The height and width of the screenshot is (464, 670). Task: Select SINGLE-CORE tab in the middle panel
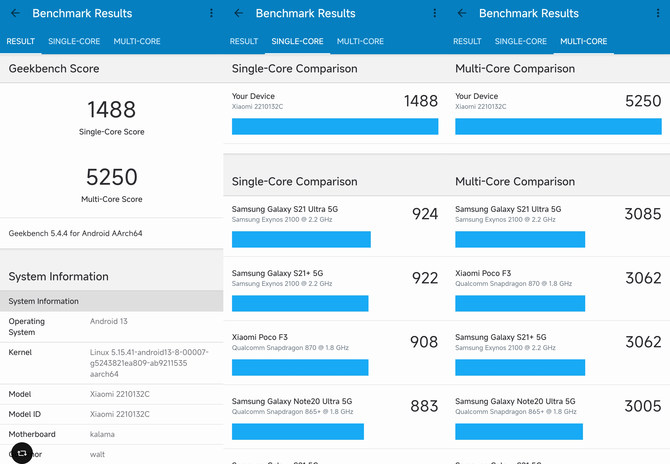(297, 41)
